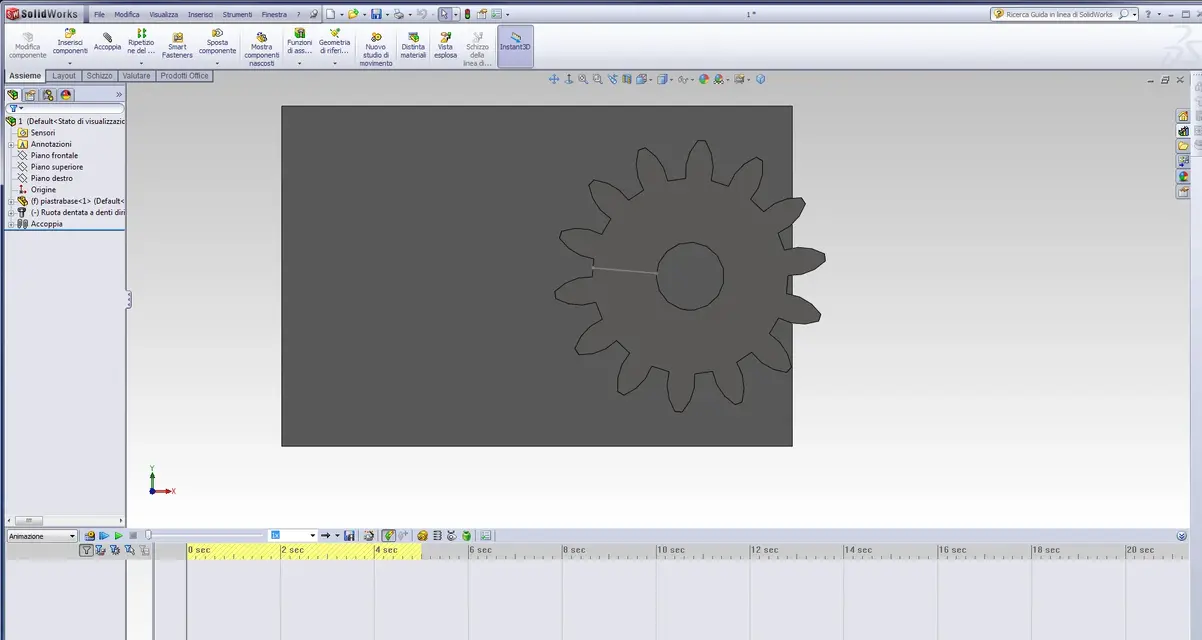1202x640 pixels.
Task: Switch to the Valutare tab
Action: 137,76
